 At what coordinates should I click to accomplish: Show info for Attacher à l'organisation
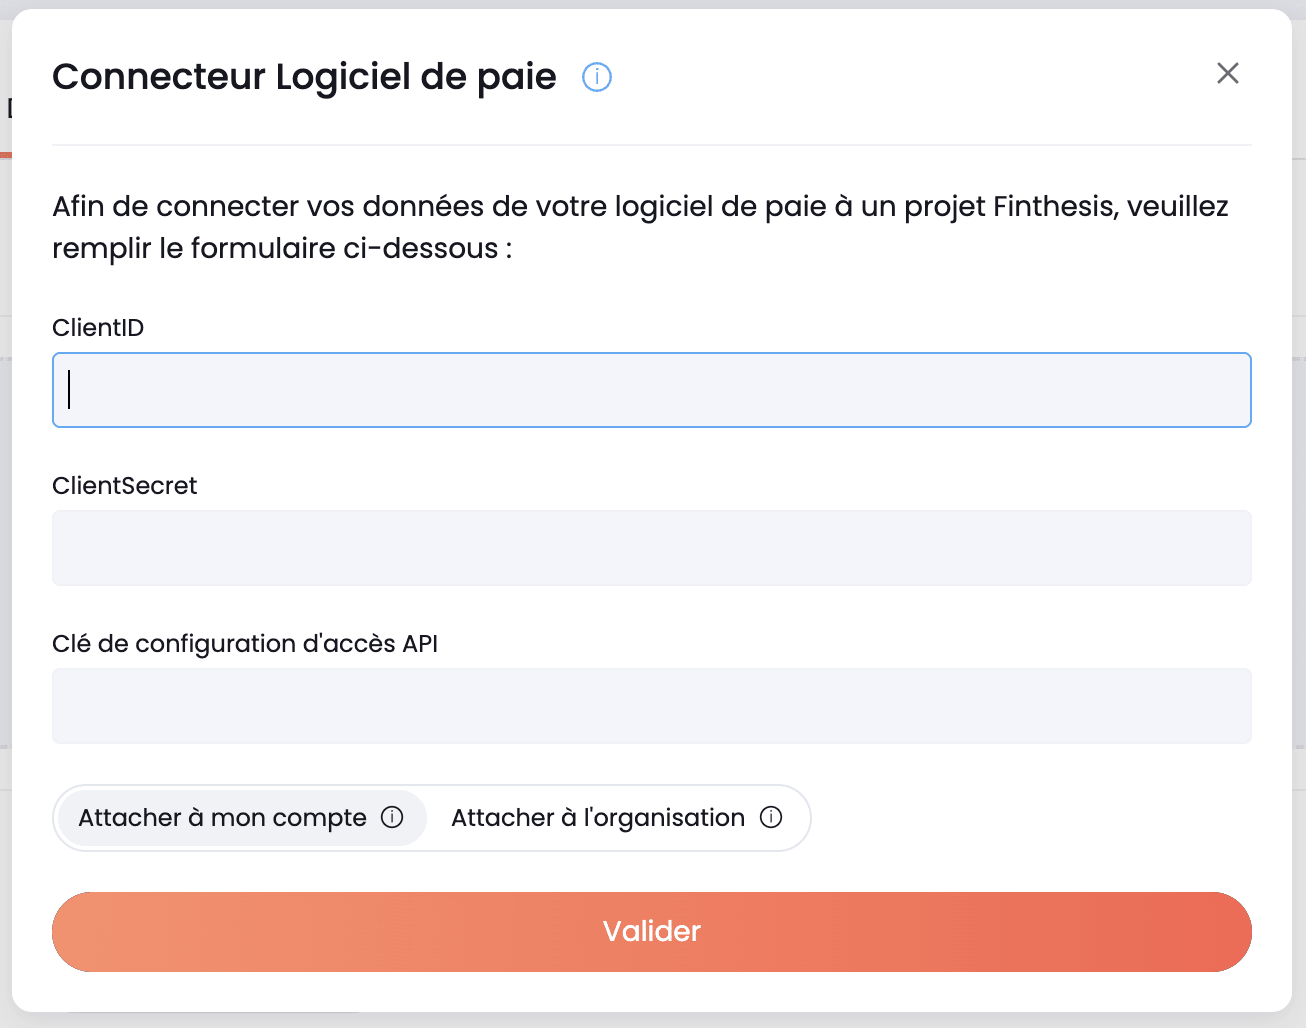pos(771,817)
